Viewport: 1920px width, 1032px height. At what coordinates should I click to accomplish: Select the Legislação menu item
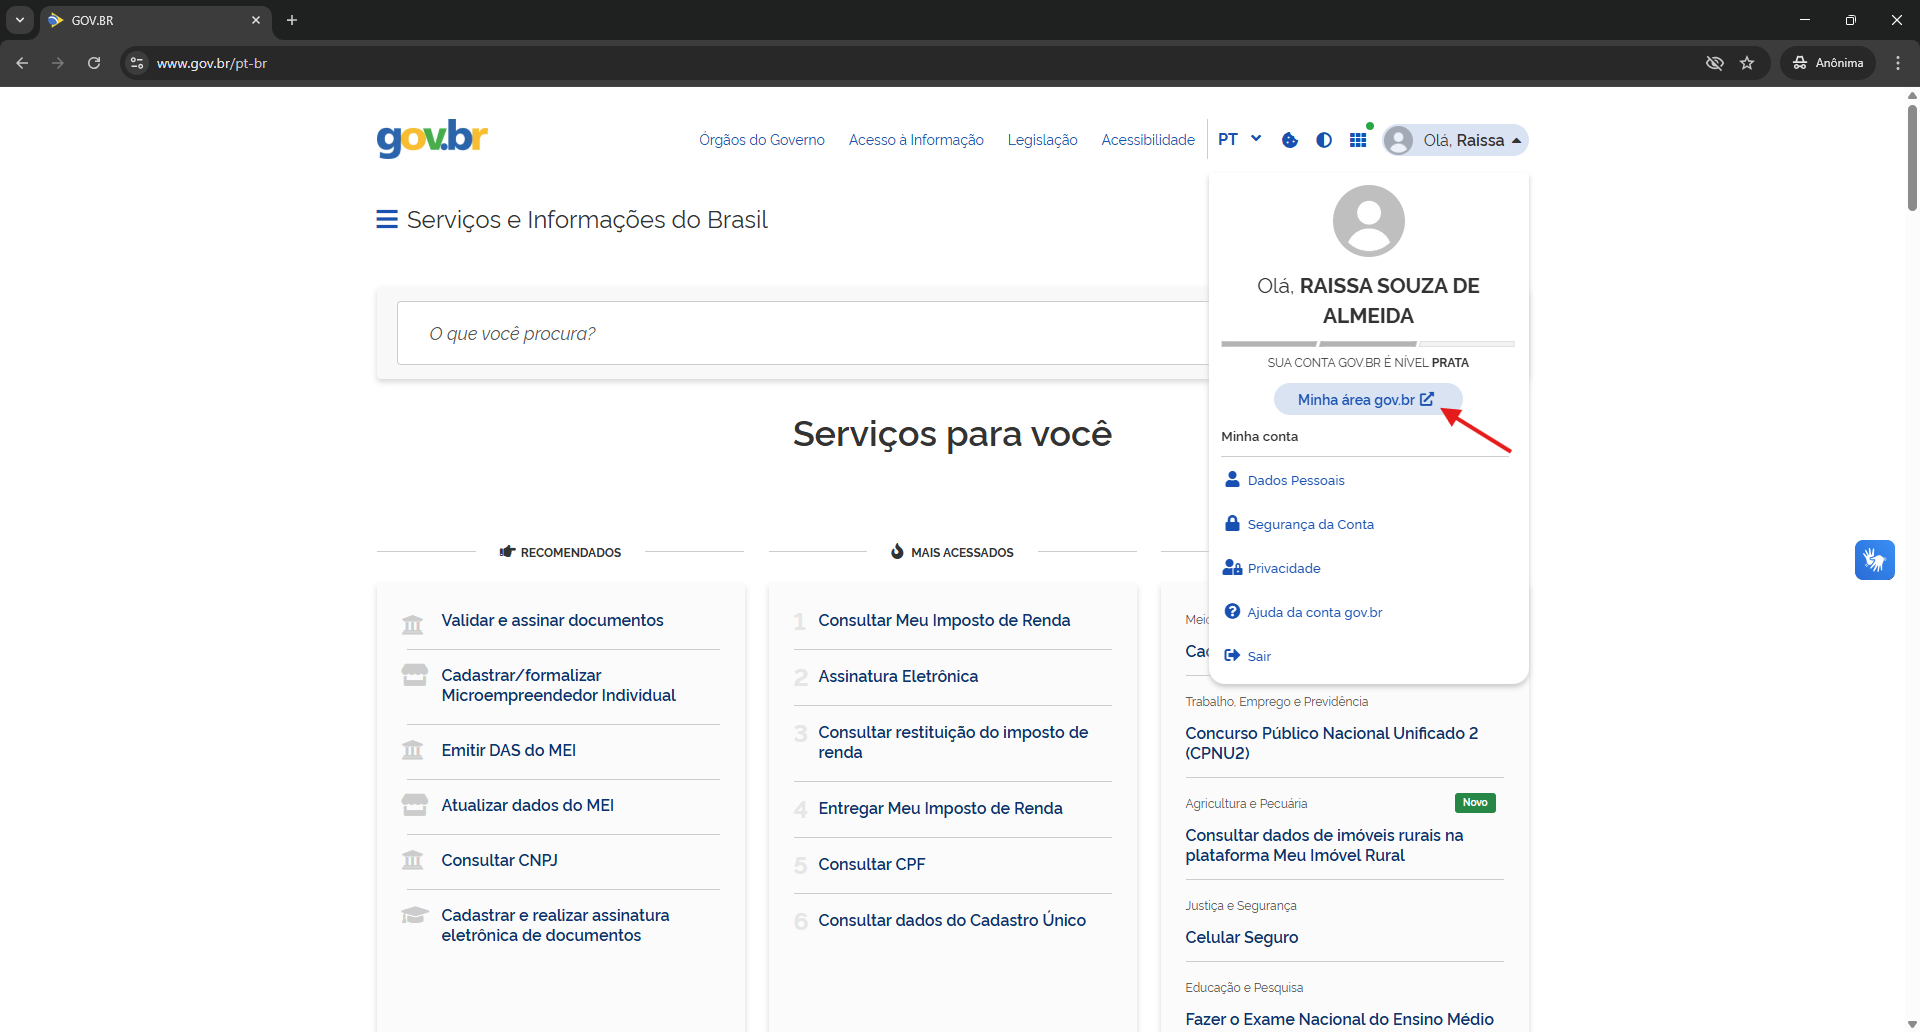tap(1043, 140)
